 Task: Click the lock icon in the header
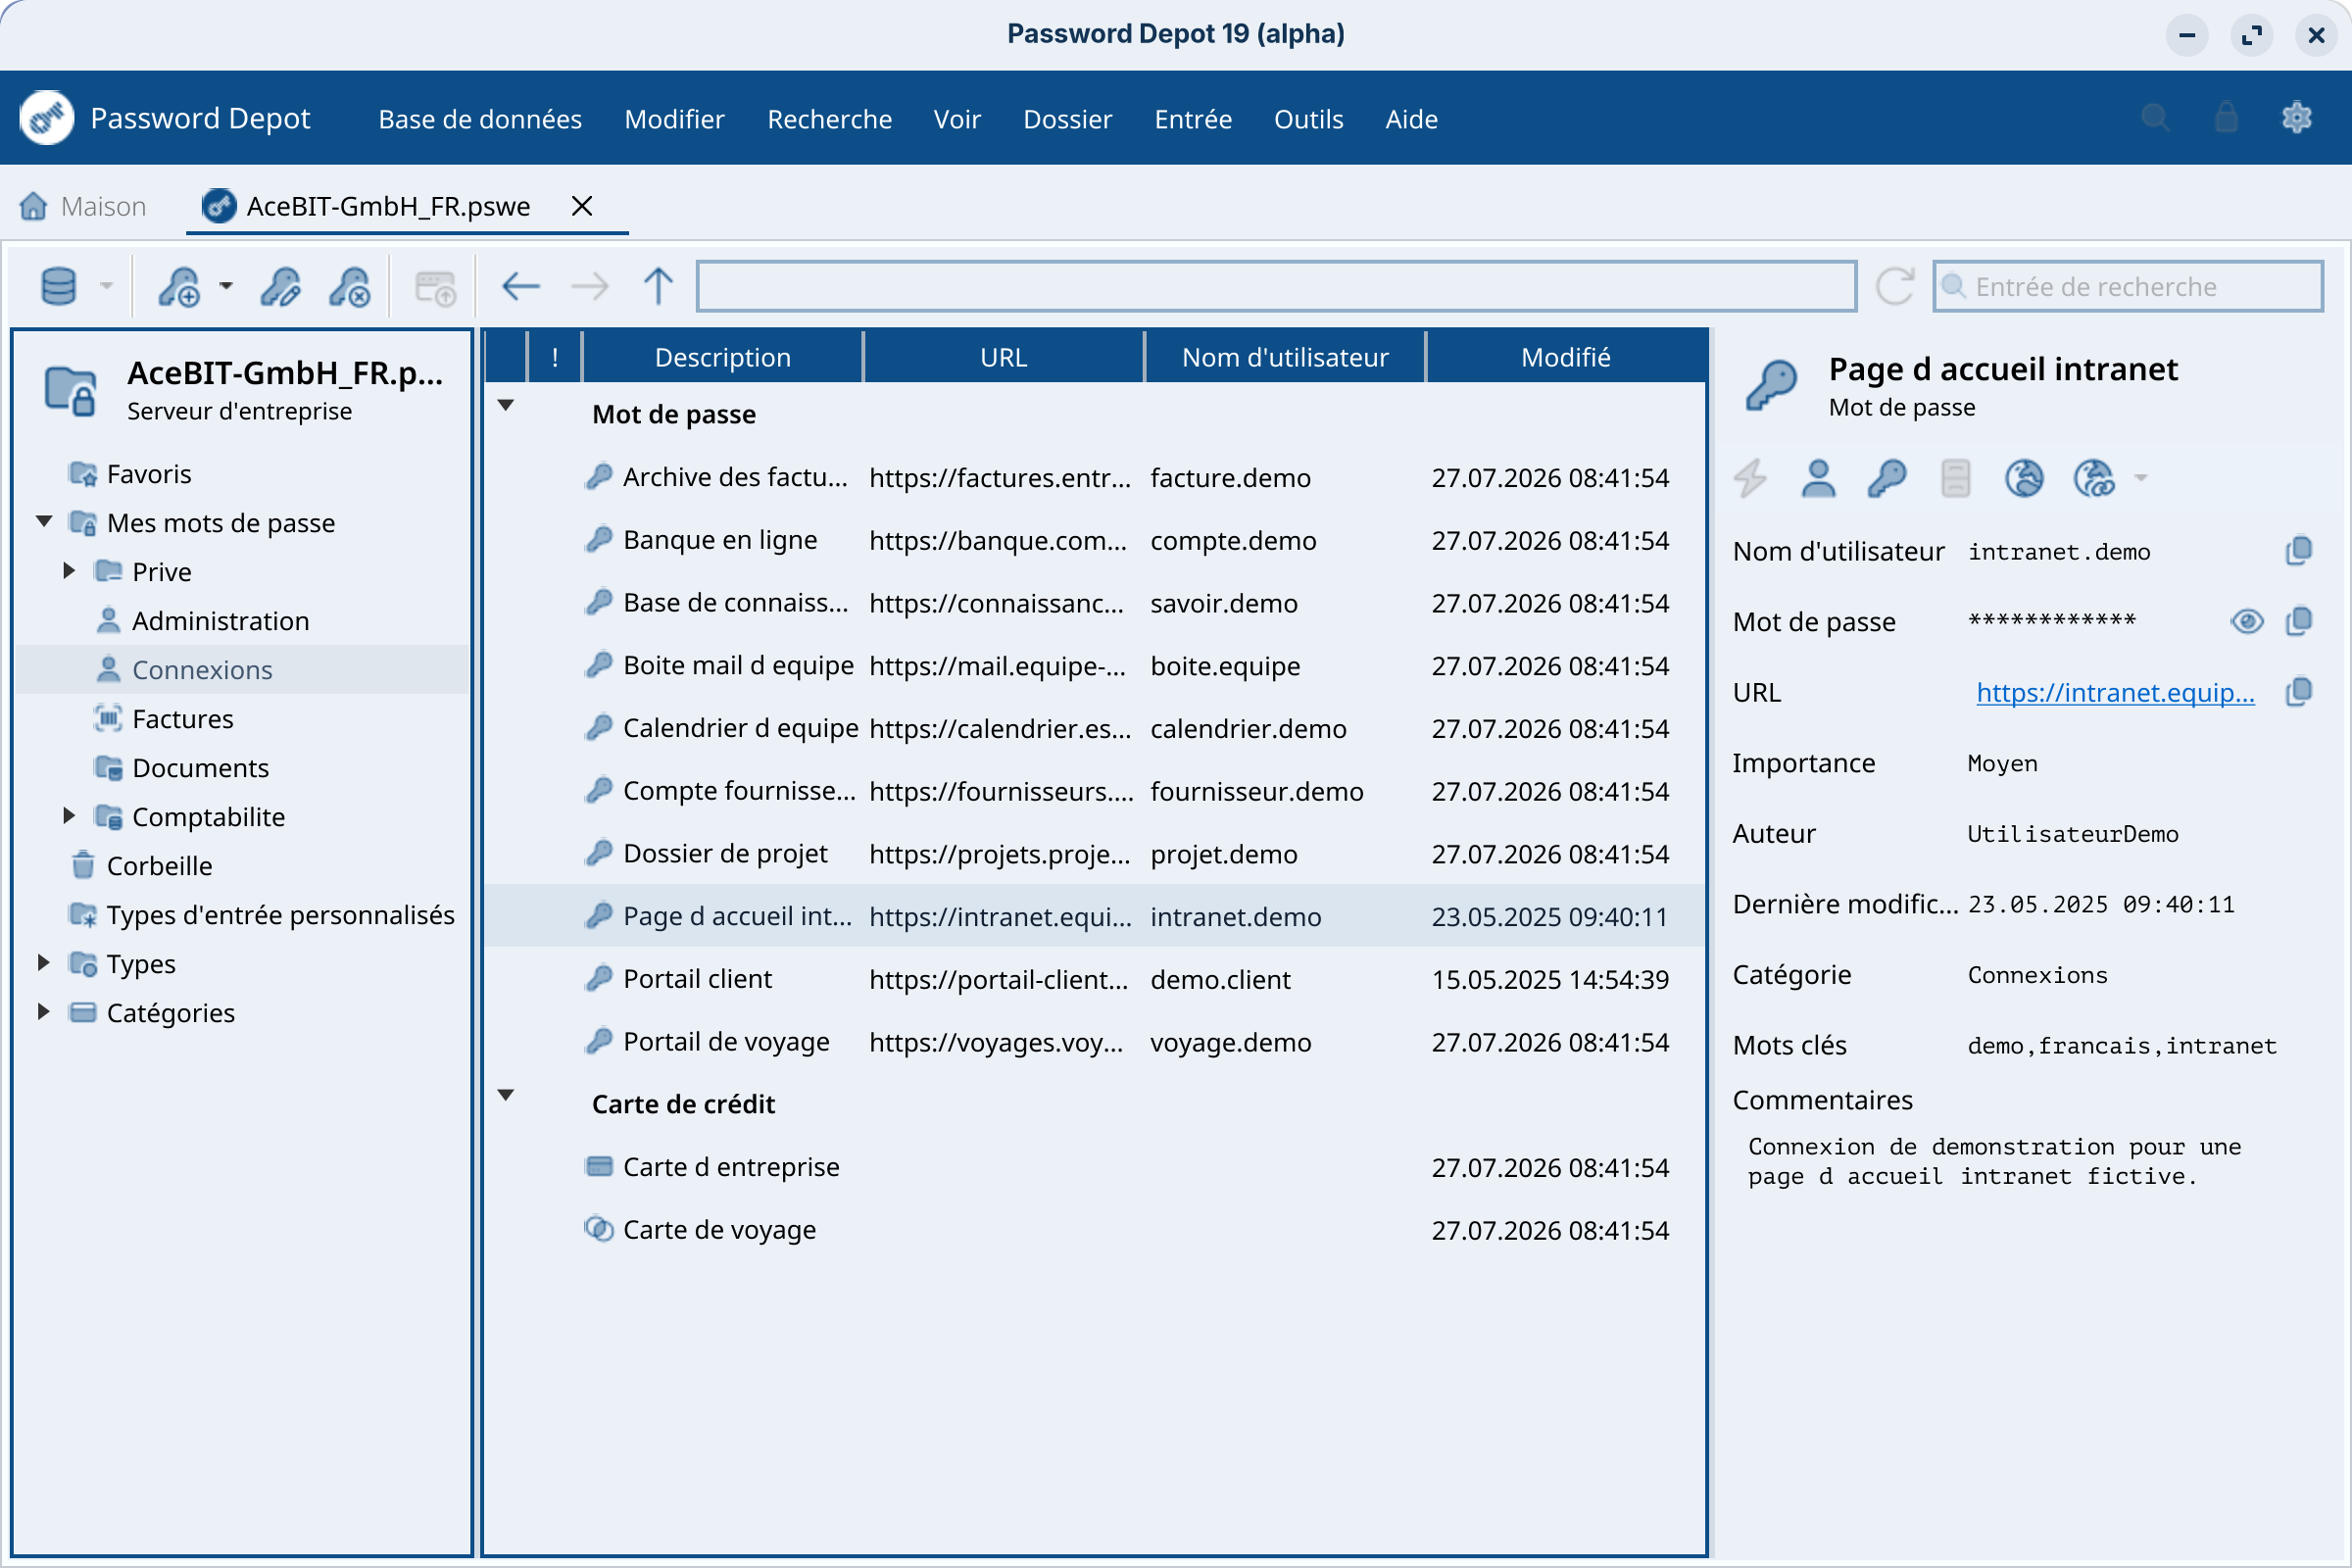(2226, 118)
